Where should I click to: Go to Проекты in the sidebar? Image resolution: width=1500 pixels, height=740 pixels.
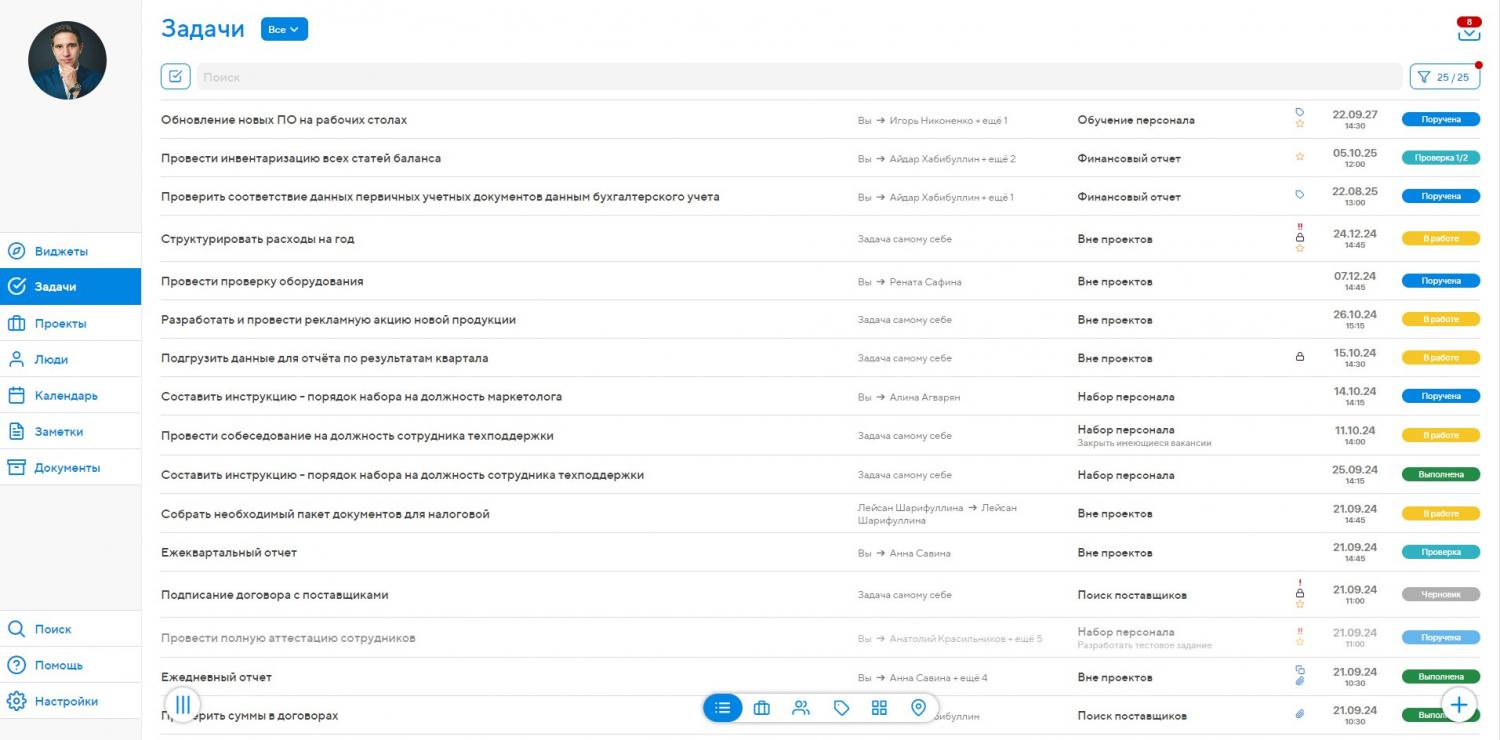(60, 324)
